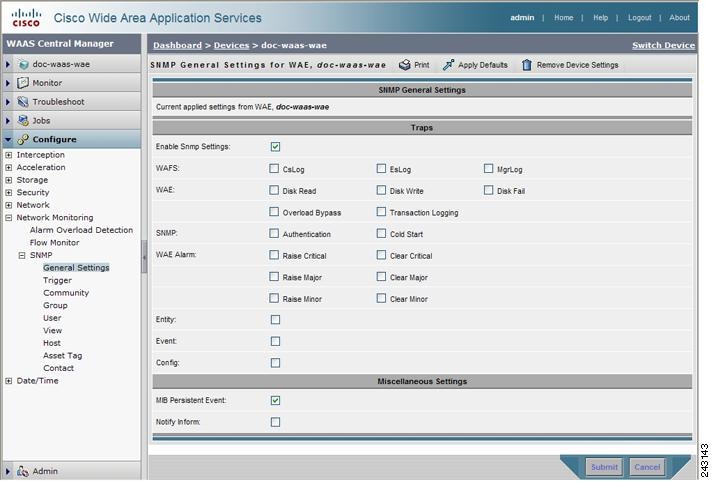The width and height of the screenshot is (712, 481).
Task: Expand the Storage tree node
Action: (x=9, y=180)
